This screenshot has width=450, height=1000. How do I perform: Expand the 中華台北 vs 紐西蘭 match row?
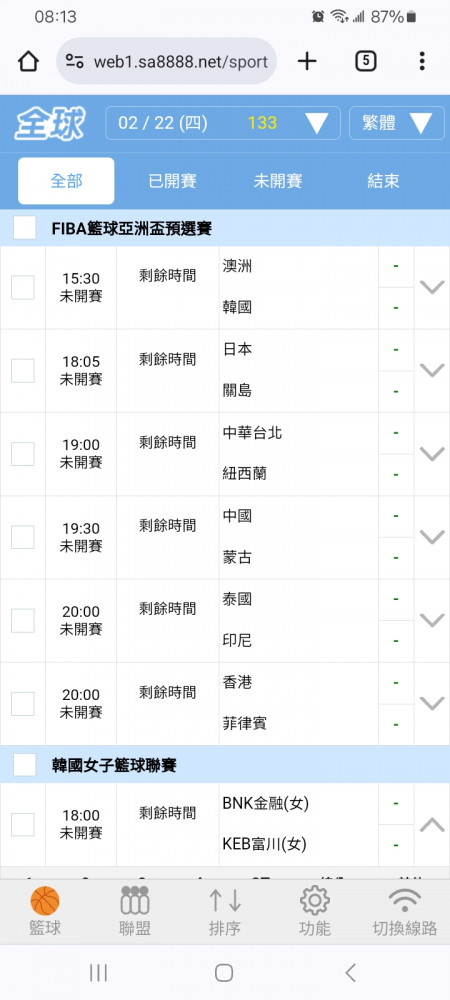[x=432, y=453]
